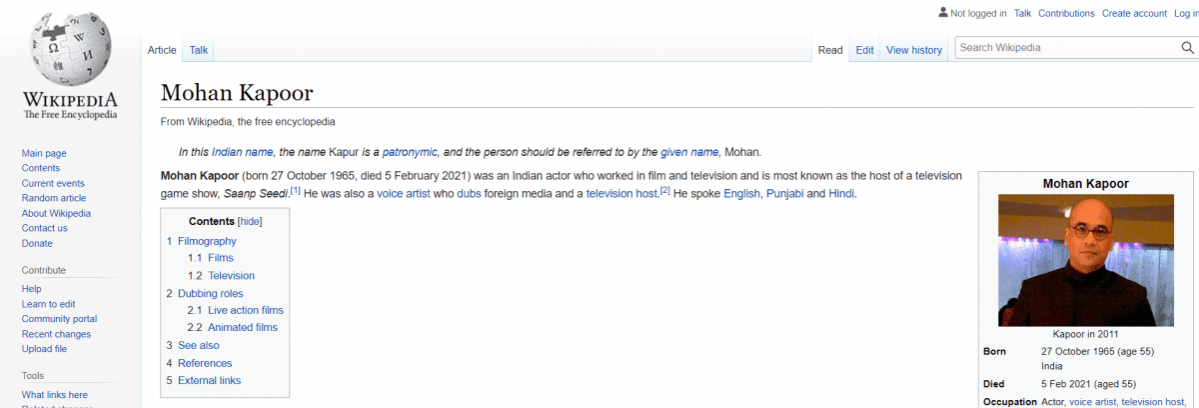Open voice artist link in infobox Occupation
The image size is (1199, 408).
click(1093, 402)
